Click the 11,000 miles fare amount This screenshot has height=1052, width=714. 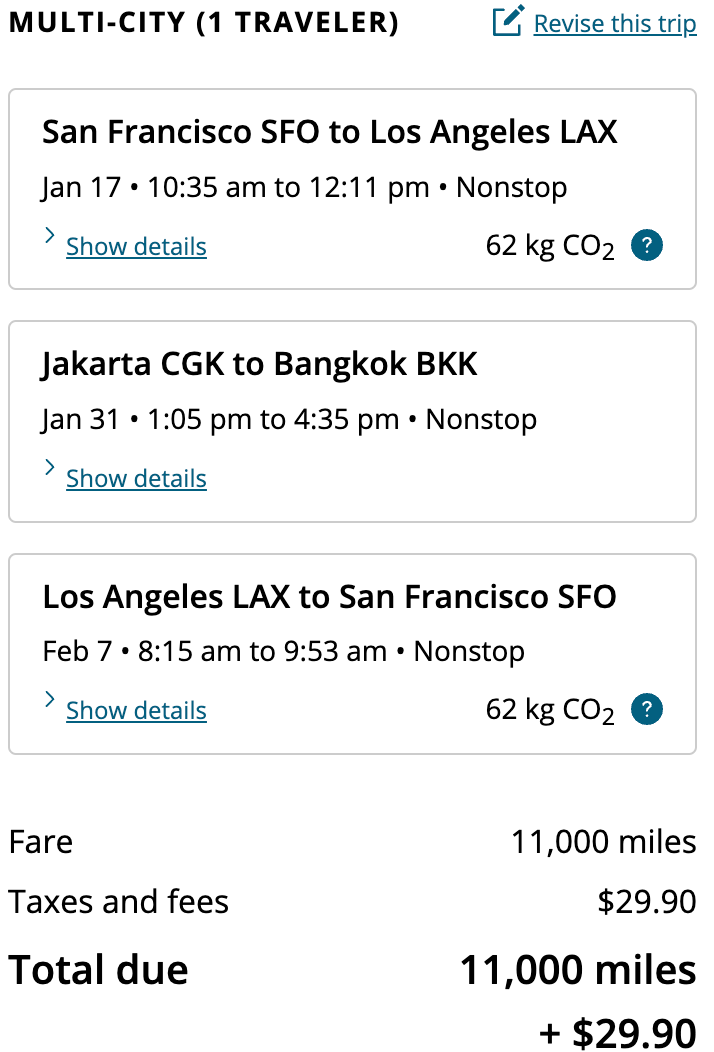point(604,841)
